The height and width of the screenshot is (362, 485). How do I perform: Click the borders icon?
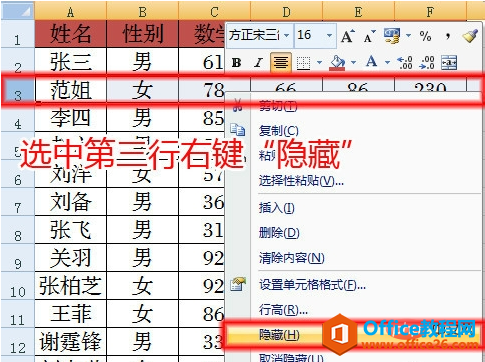pyautogui.click(x=303, y=63)
